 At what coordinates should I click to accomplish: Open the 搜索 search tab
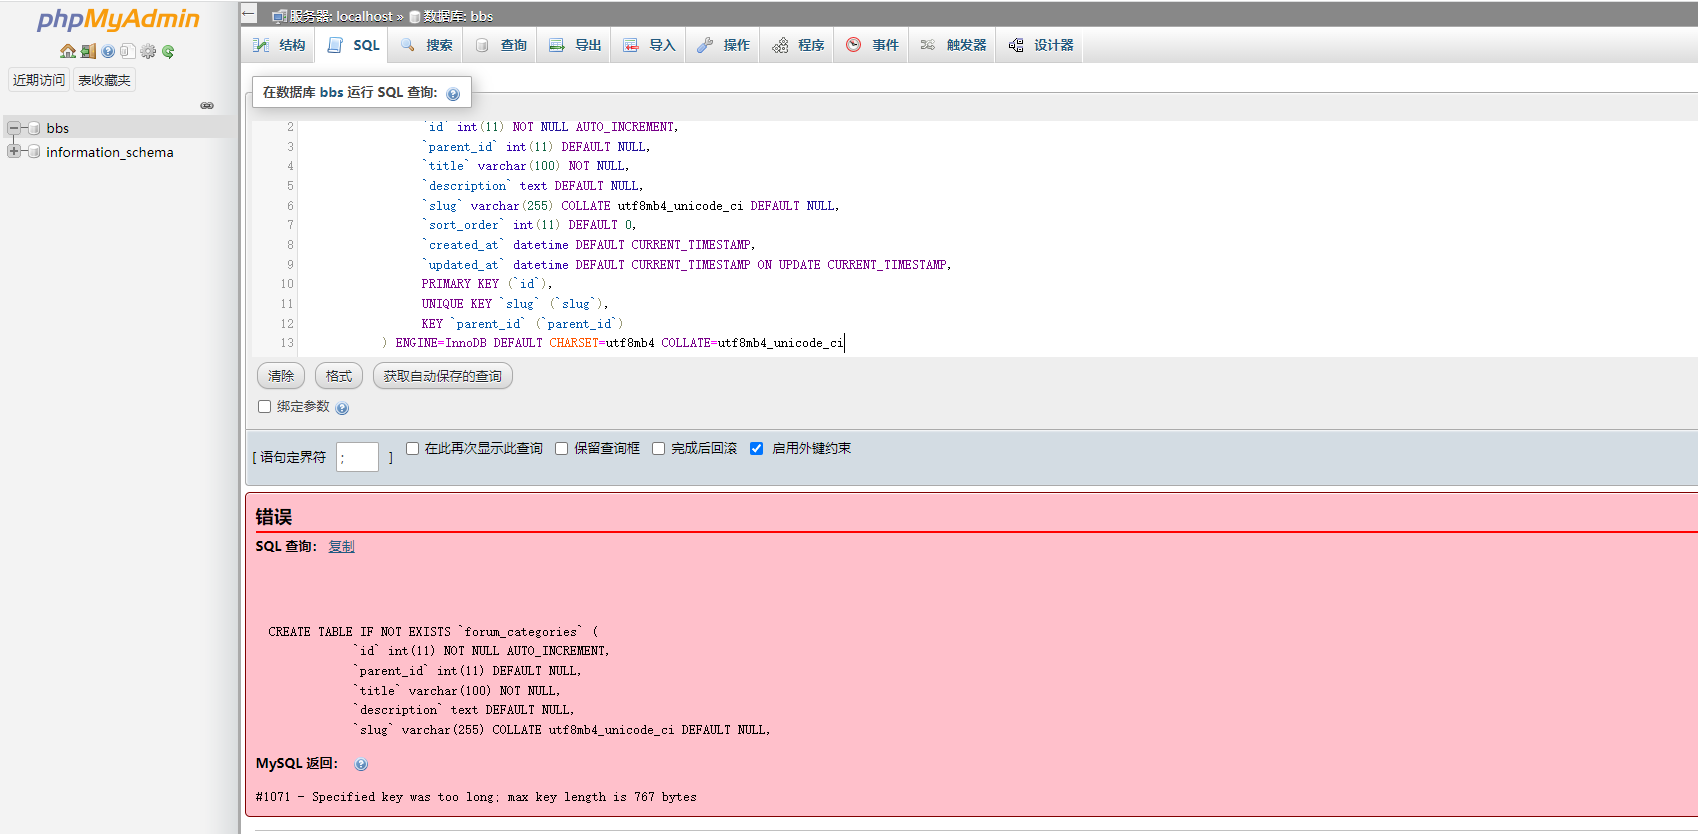[x=426, y=45]
